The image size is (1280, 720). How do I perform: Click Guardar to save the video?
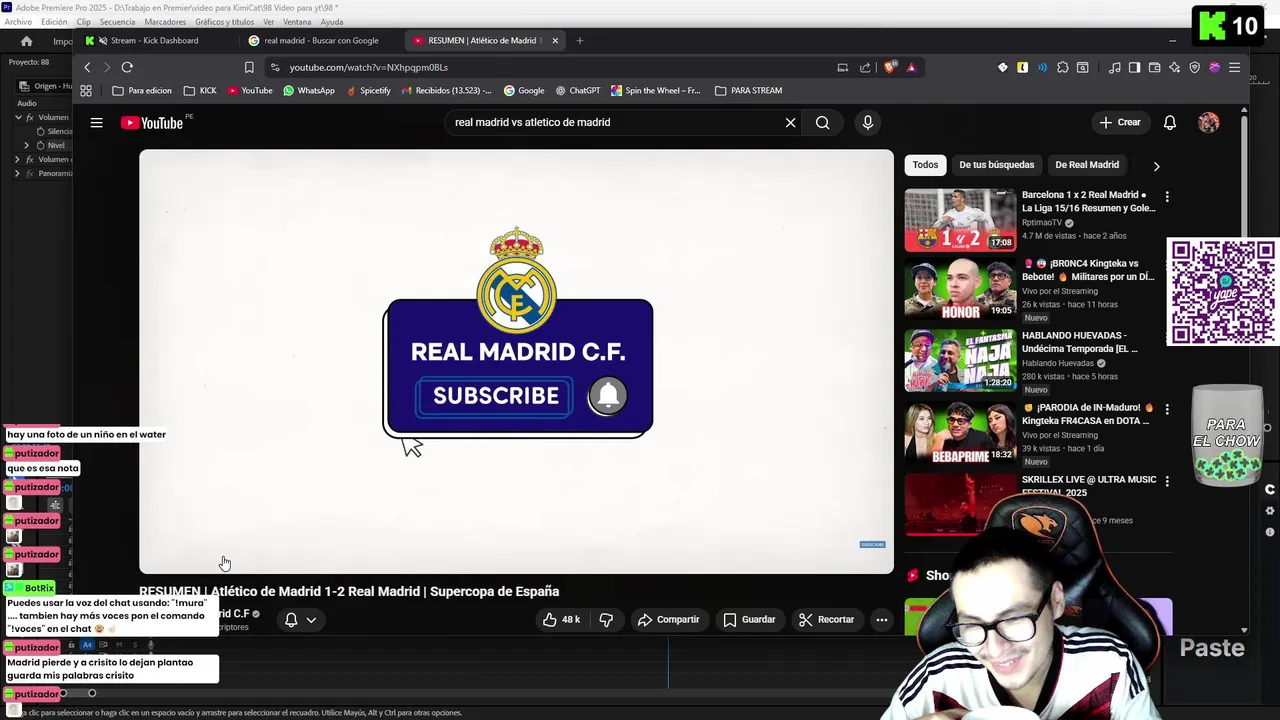tap(749, 619)
